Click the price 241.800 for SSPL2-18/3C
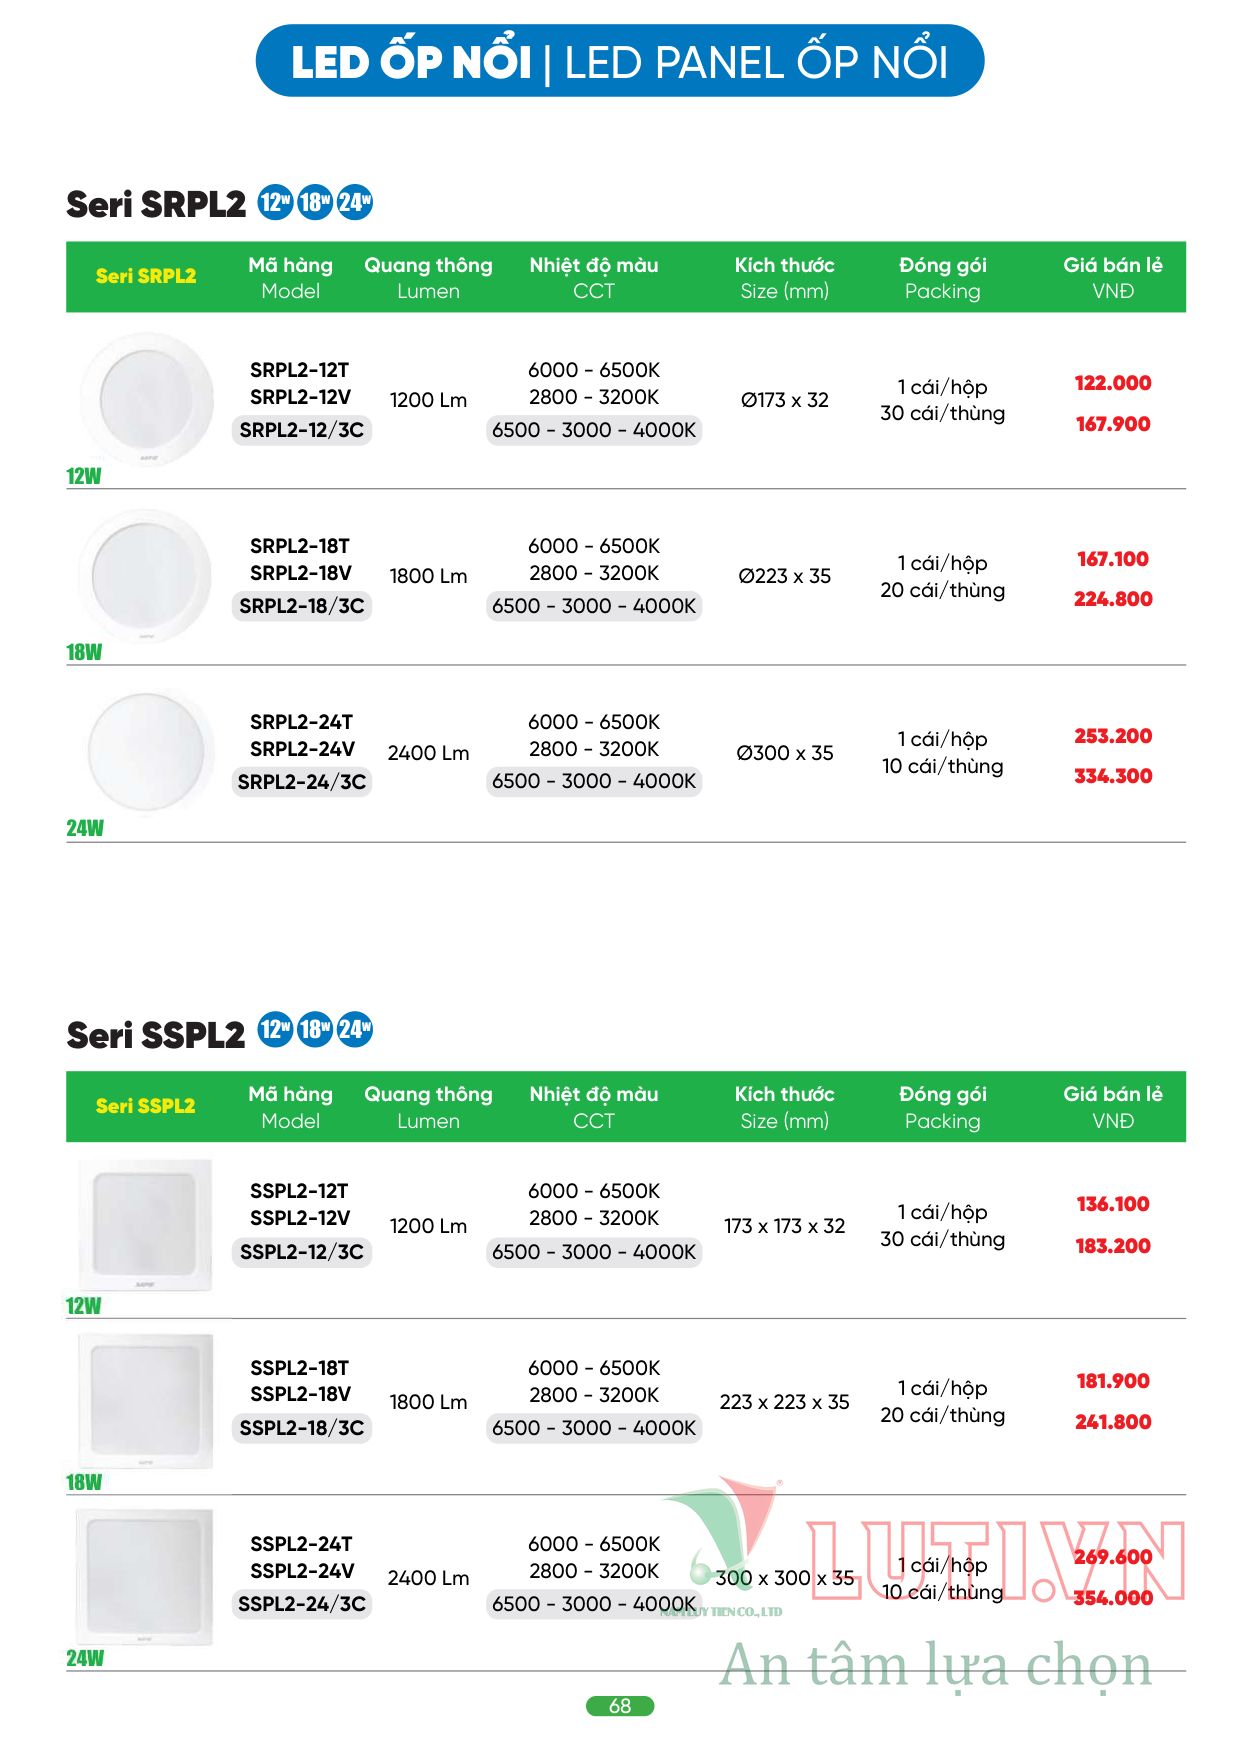This screenshot has height=1754, width=1241. pyautogui.click(x=1113, y=1422)
